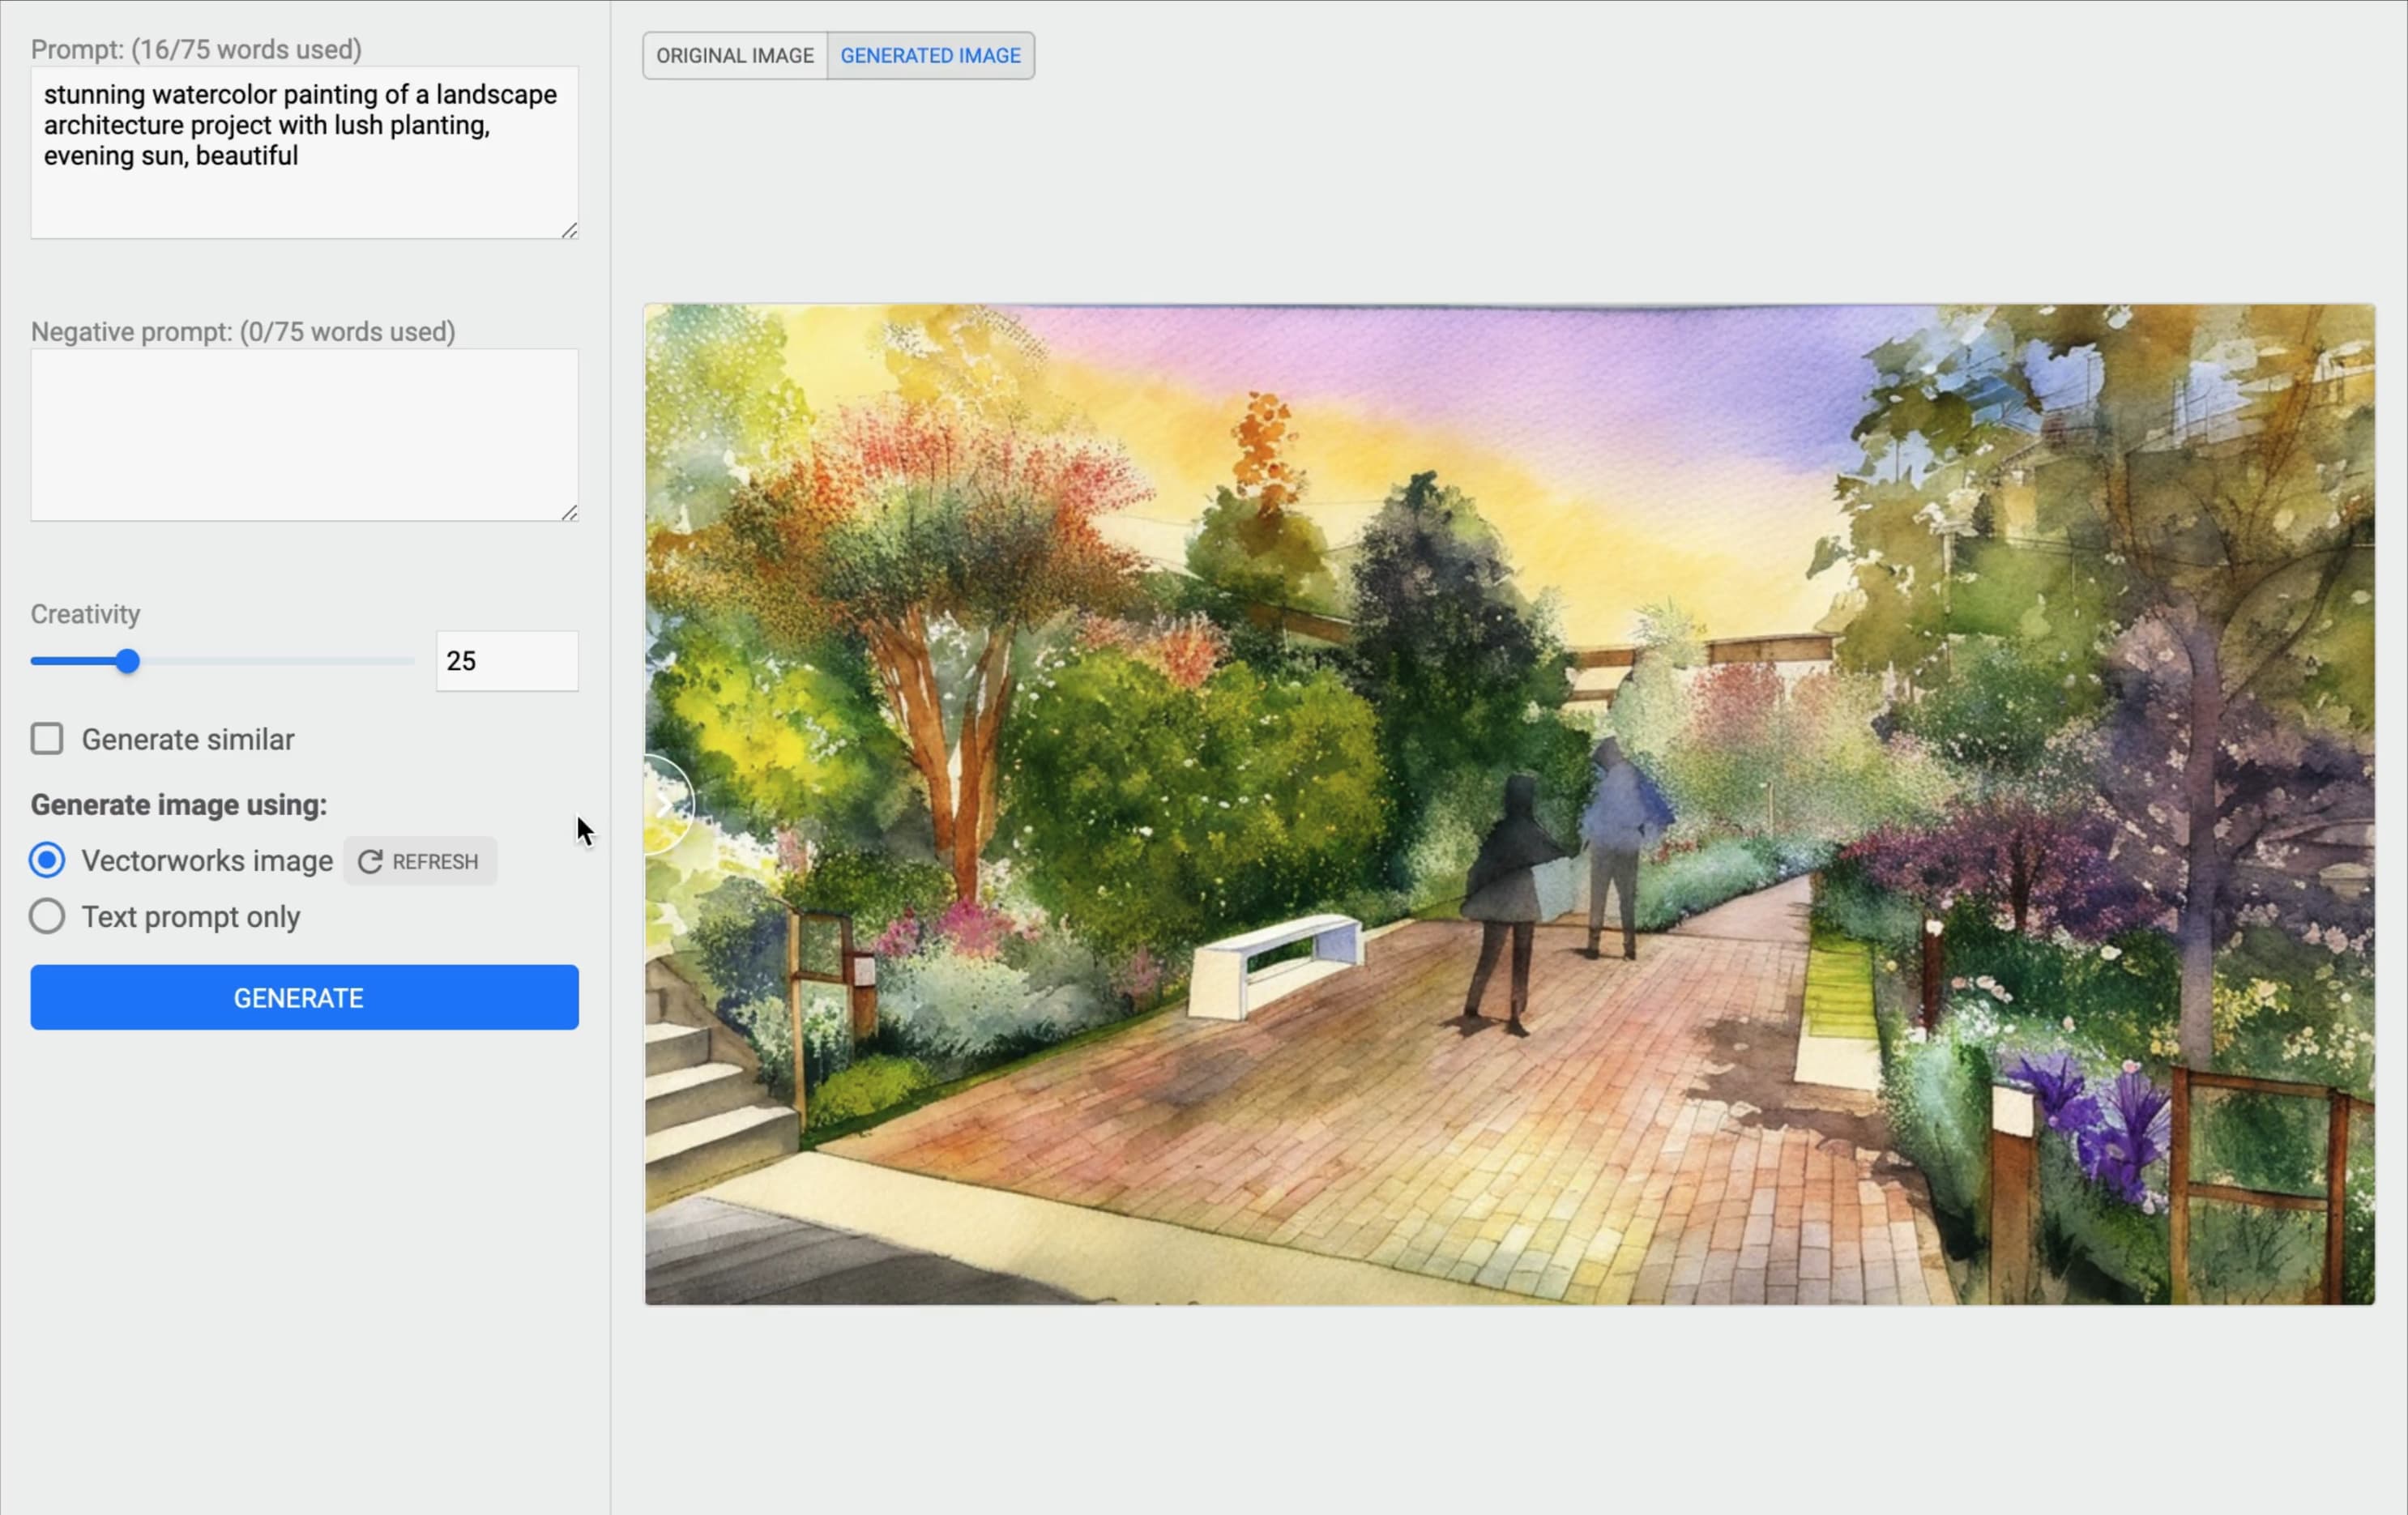Enable the Generate similar checkbox

click(x=47, y=739)
